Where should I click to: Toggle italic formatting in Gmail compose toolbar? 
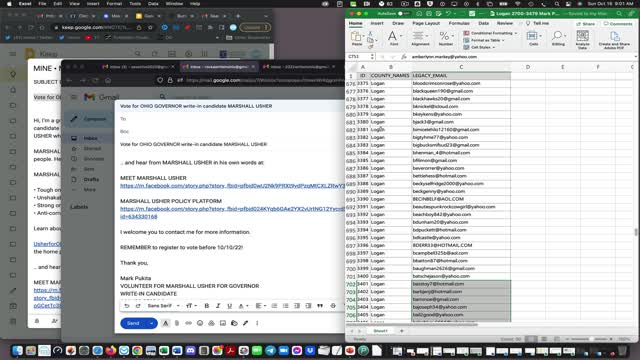pyautogui.click(x=218, y=306)
